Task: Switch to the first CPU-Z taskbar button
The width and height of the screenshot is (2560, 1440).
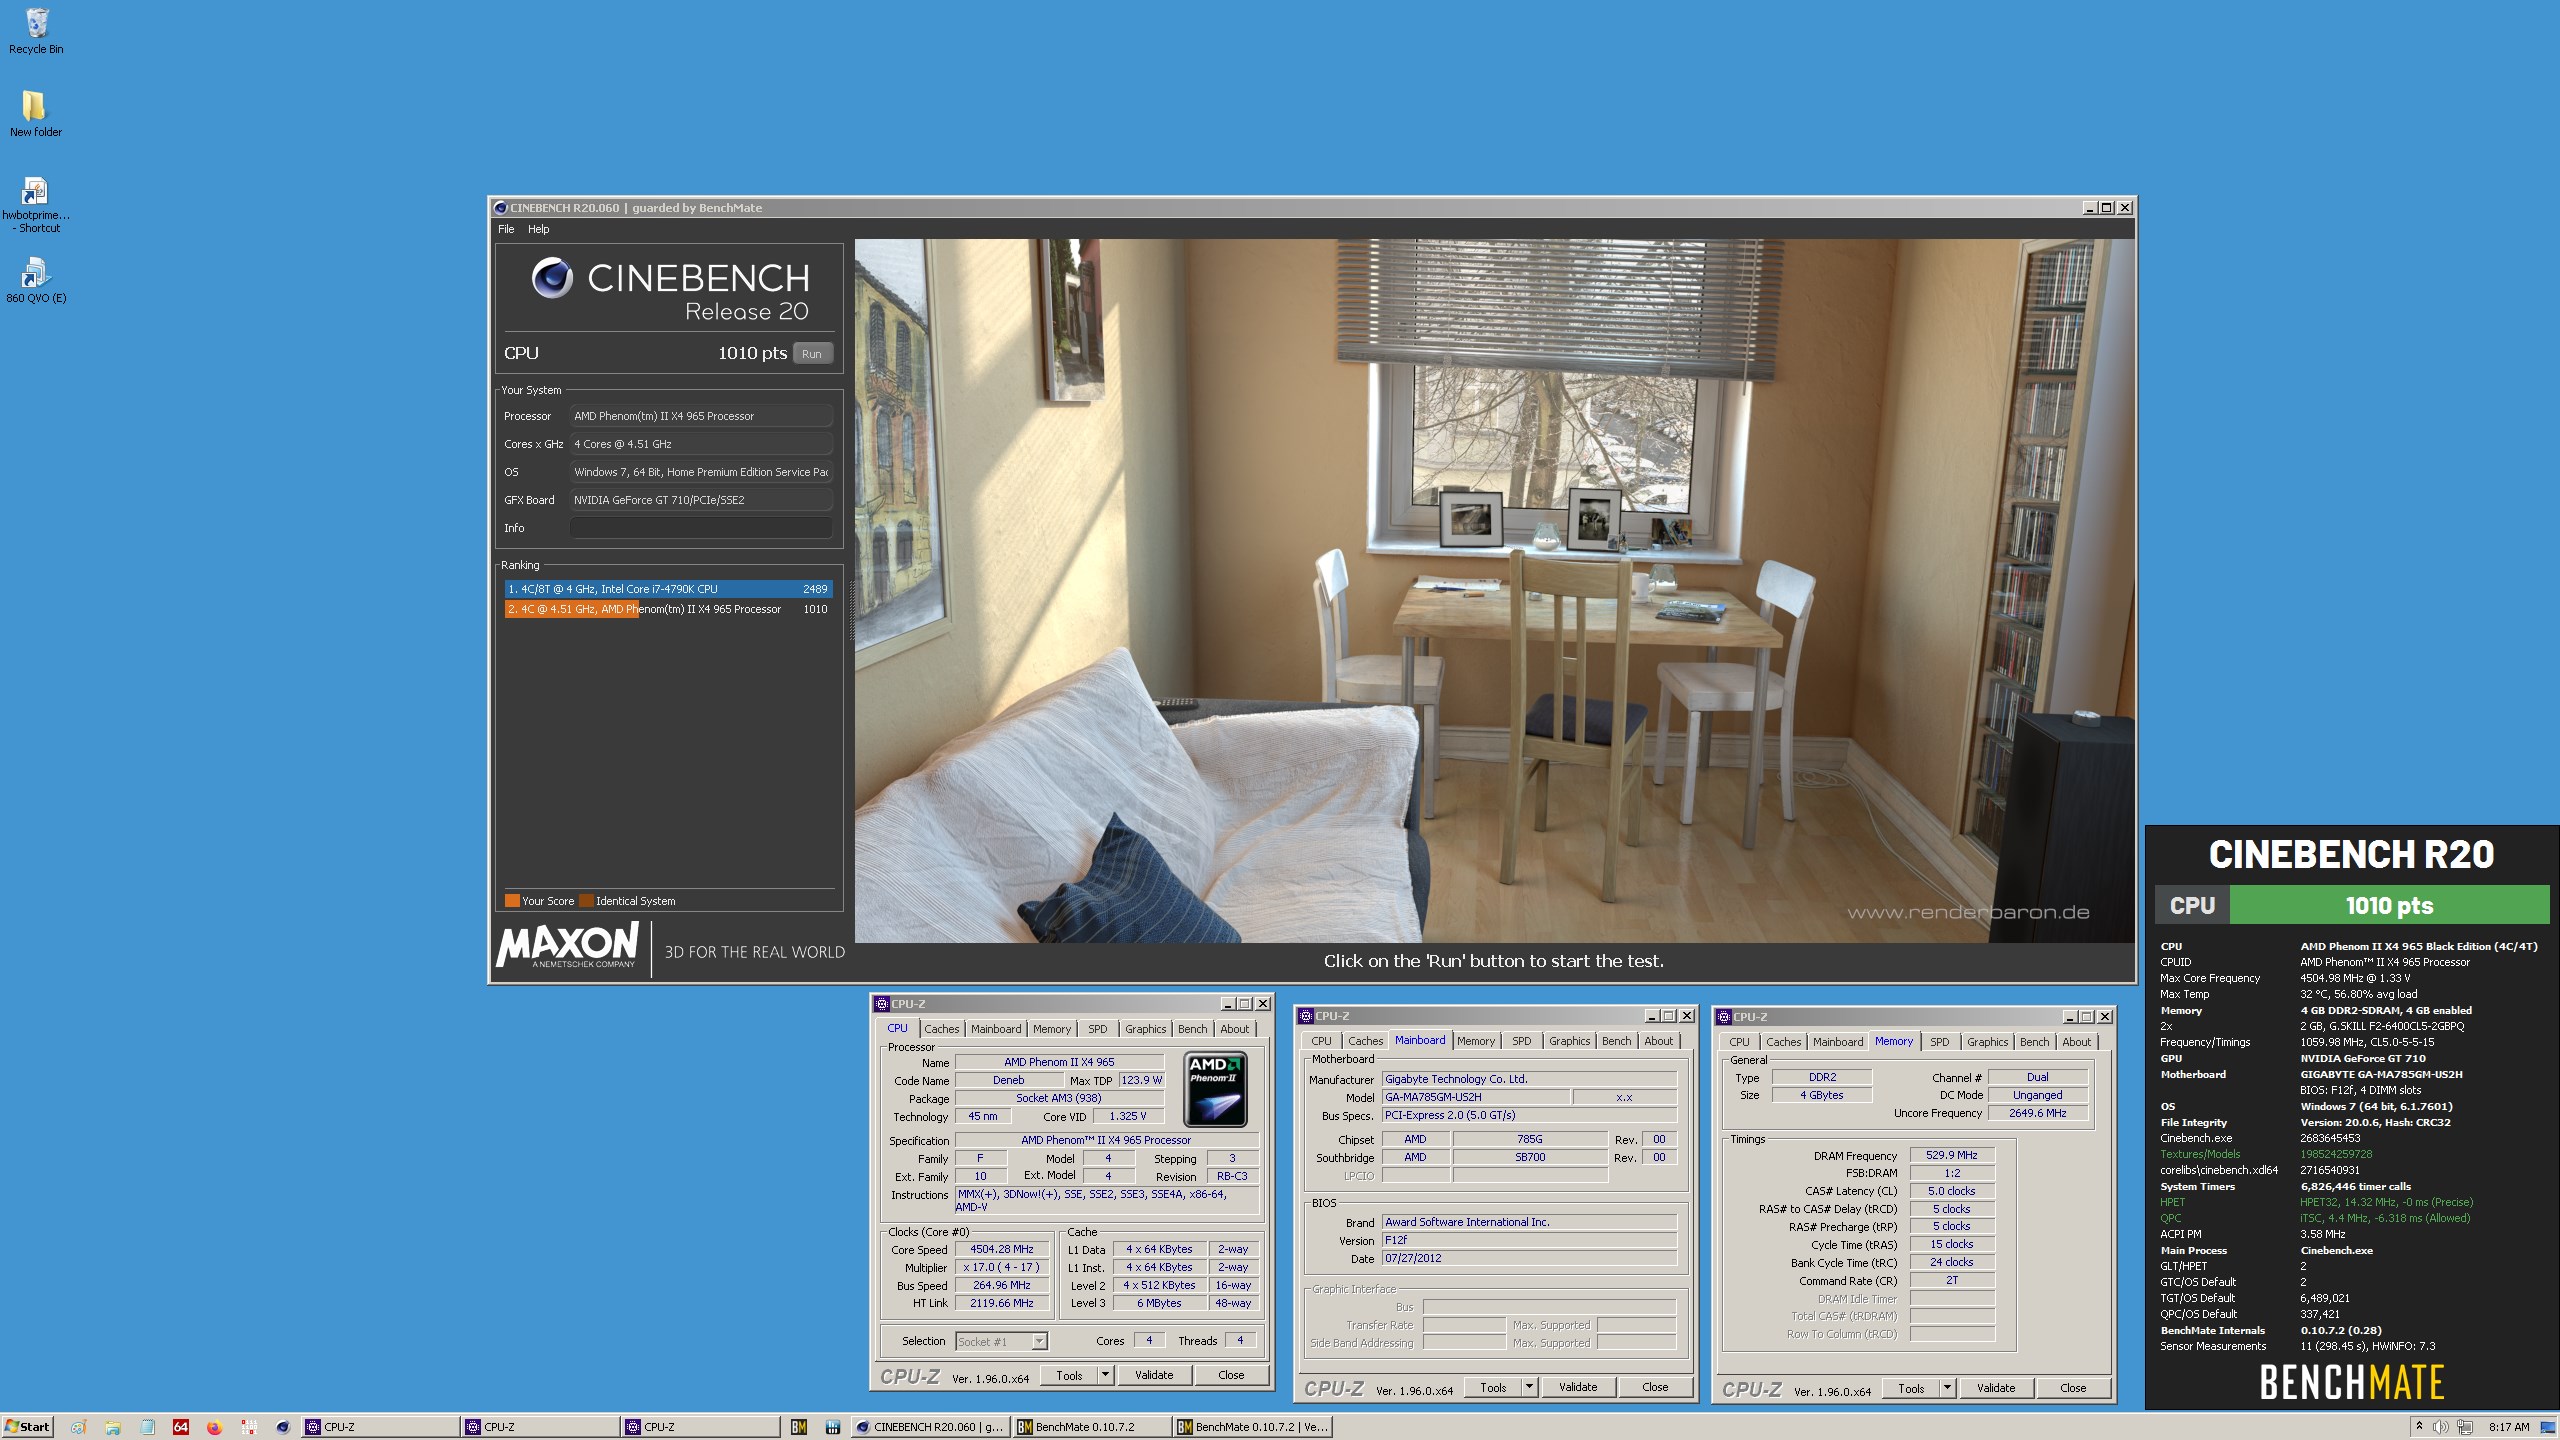Action: (380, 1427)
